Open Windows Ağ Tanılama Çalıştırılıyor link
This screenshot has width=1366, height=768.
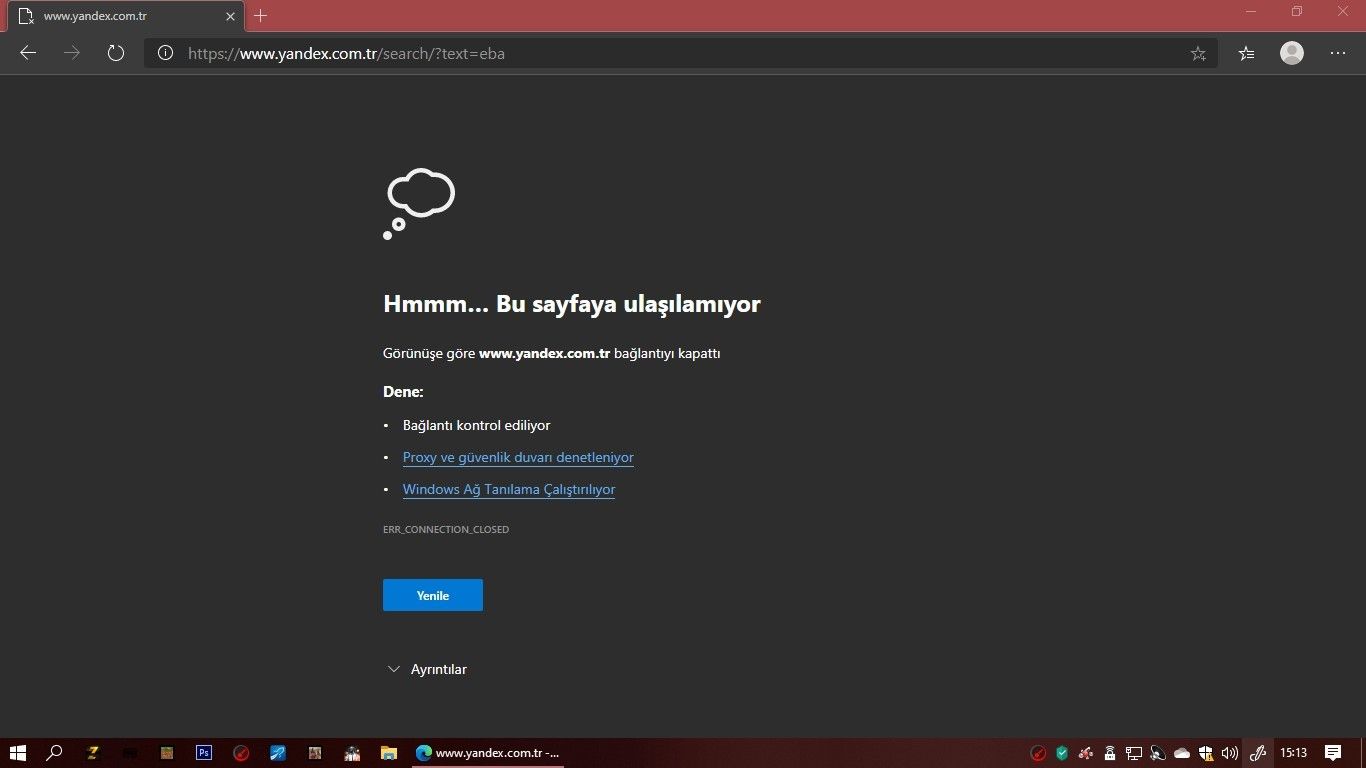(x=509, y=489)
